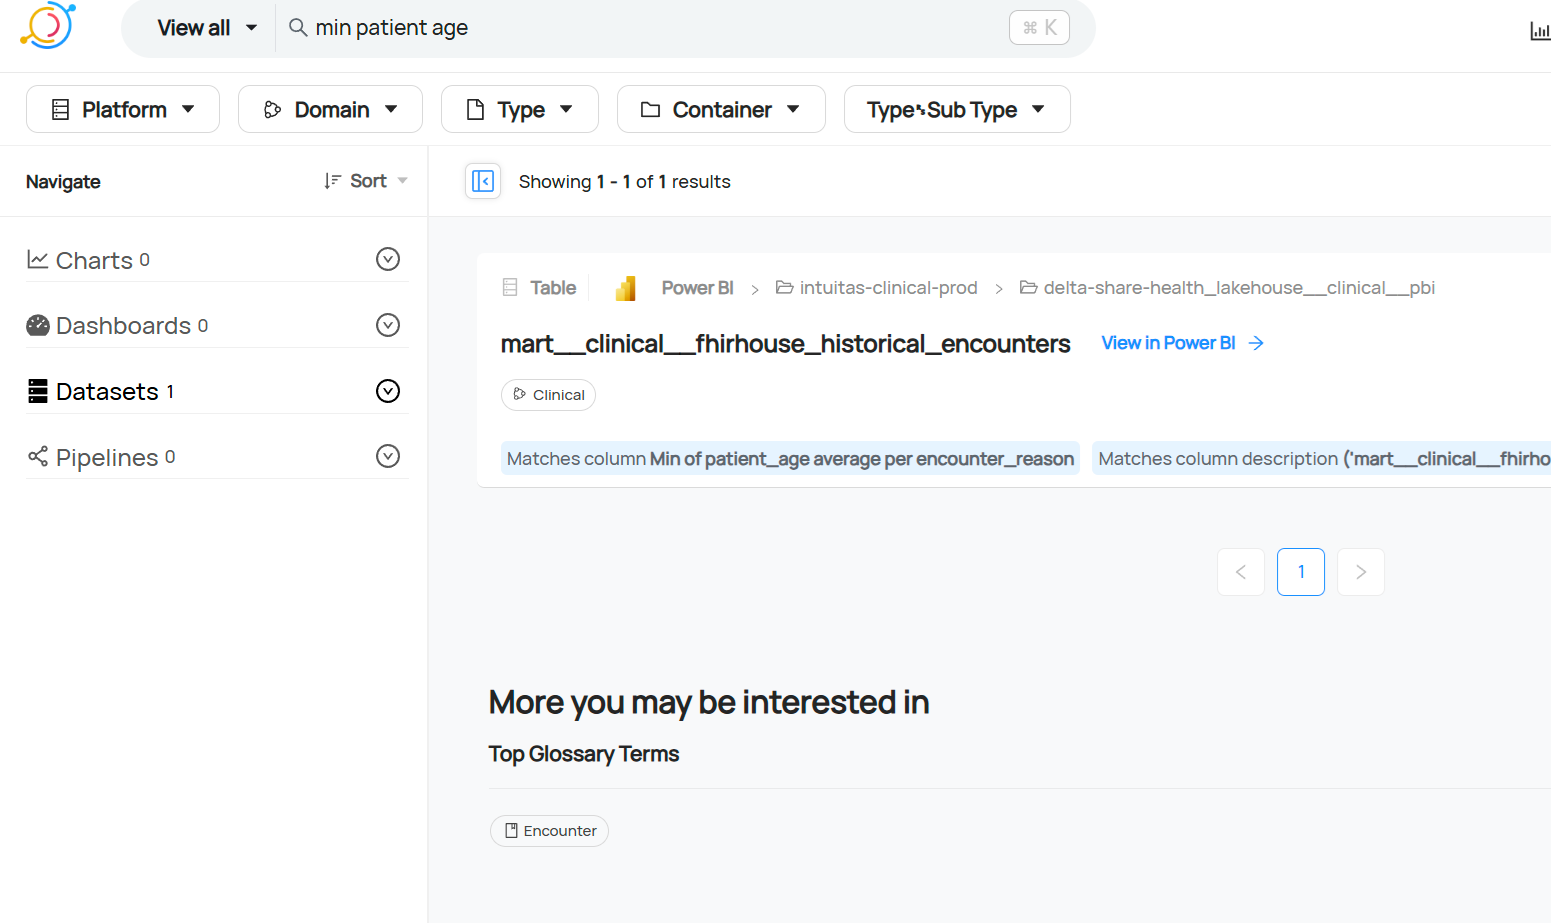Click the DataHub logo icon
This screenshot has width=1551, height=923.
(47, 26)
